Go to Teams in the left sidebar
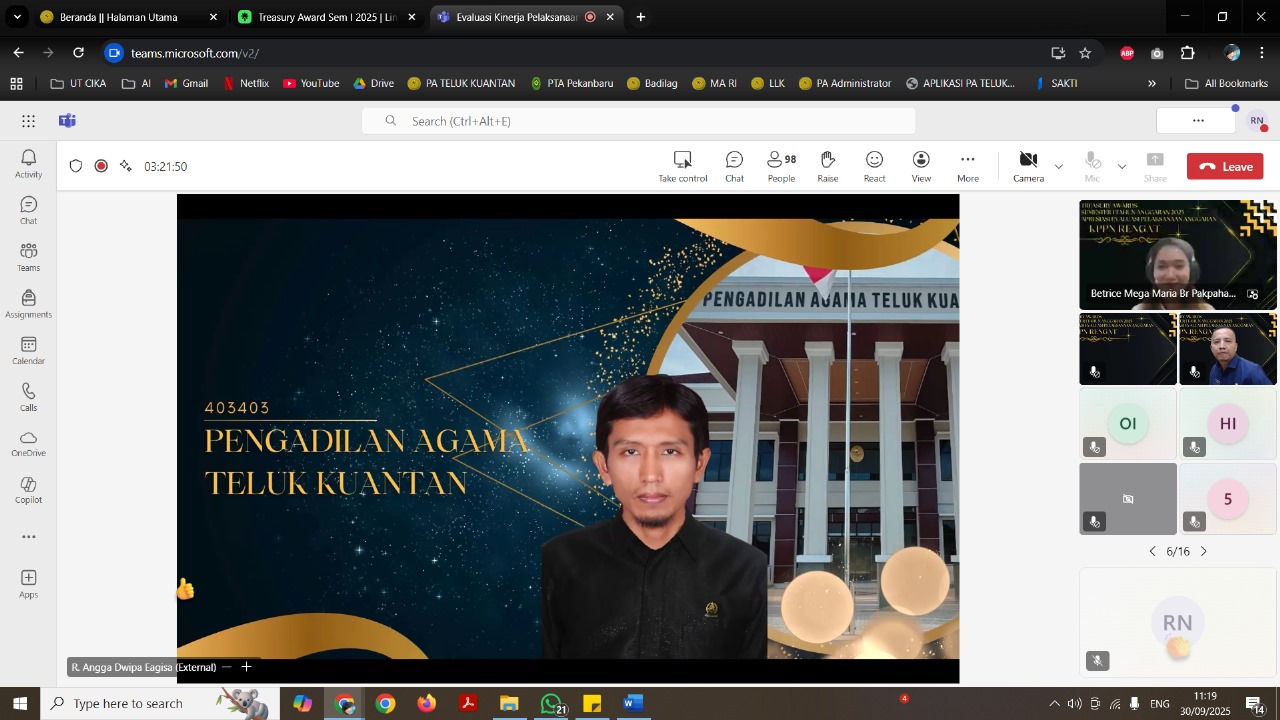 click(x=28, y=257)
